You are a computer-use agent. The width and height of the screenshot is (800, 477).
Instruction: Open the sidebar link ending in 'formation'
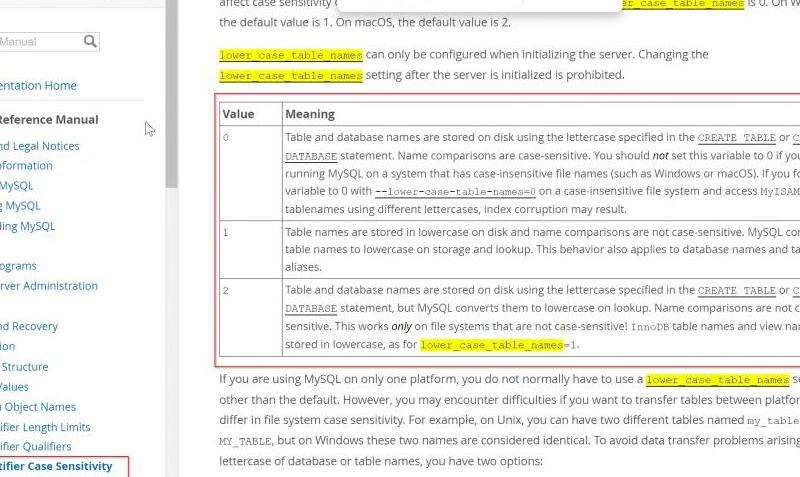(26, 166)
